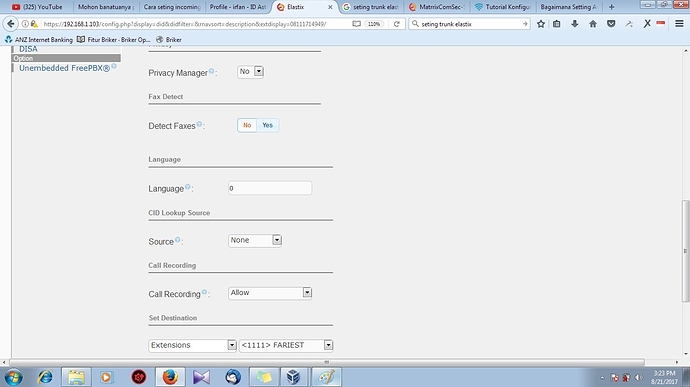Switch to Profile - irfan tab
This screenshot has width=690, height=387.
[238, 7]
